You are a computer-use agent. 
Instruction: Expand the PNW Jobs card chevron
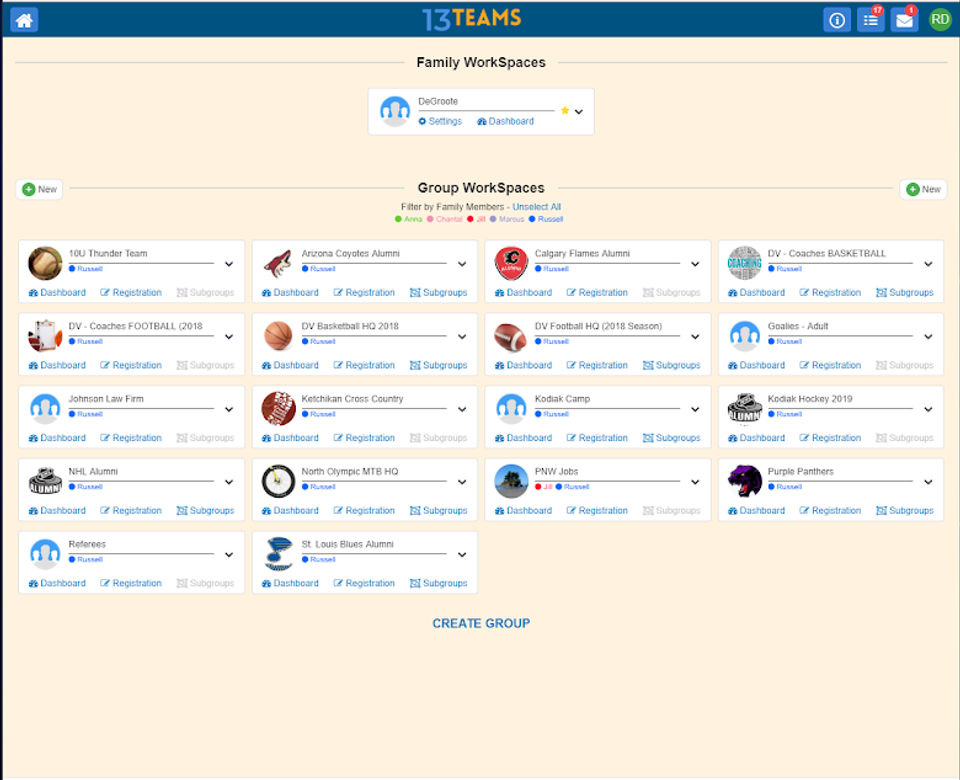695,482
